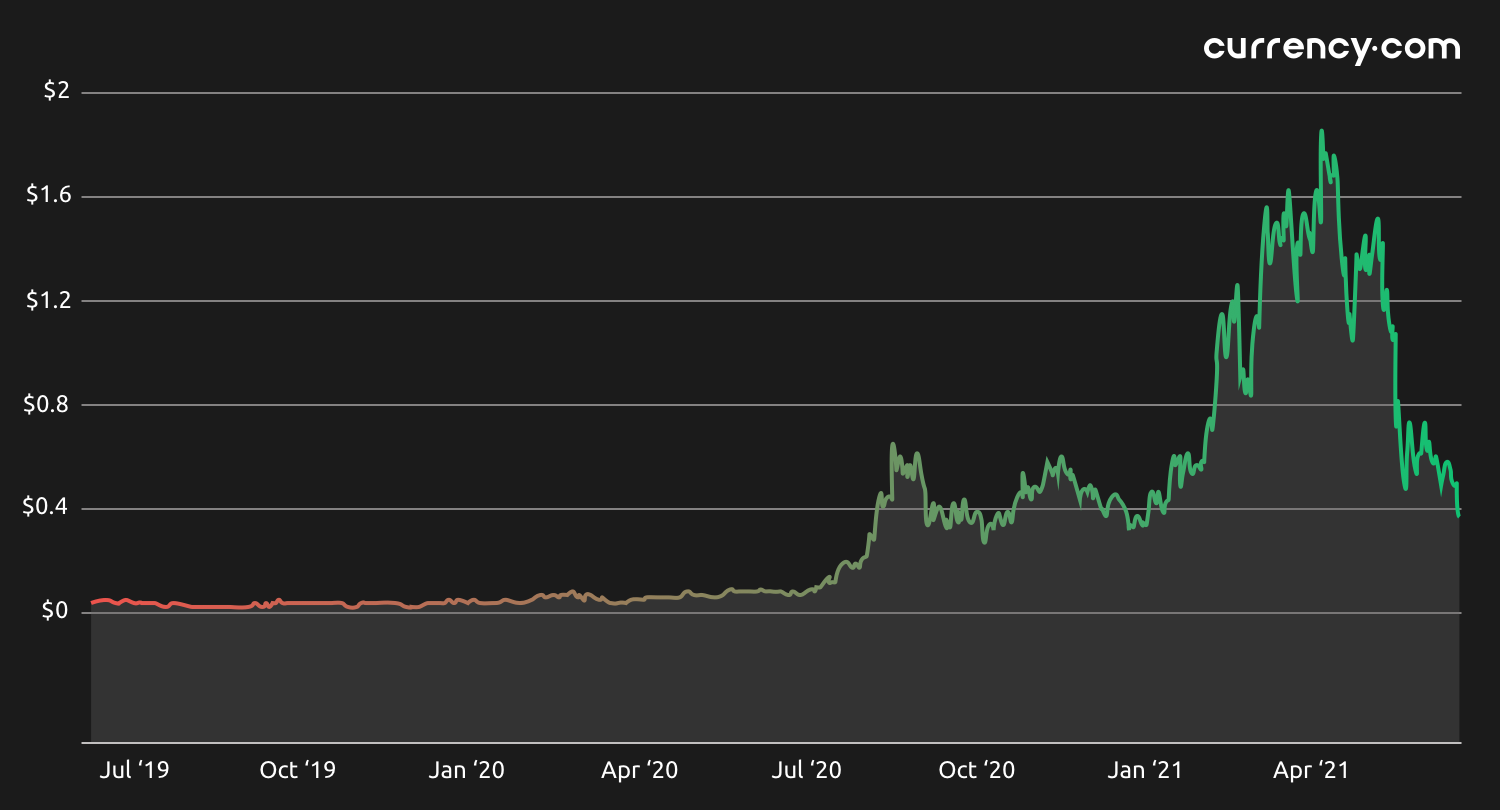Screen dimensions: 1500x810
Task: Click the Oct '20 date label
Action: pos(977,770)
